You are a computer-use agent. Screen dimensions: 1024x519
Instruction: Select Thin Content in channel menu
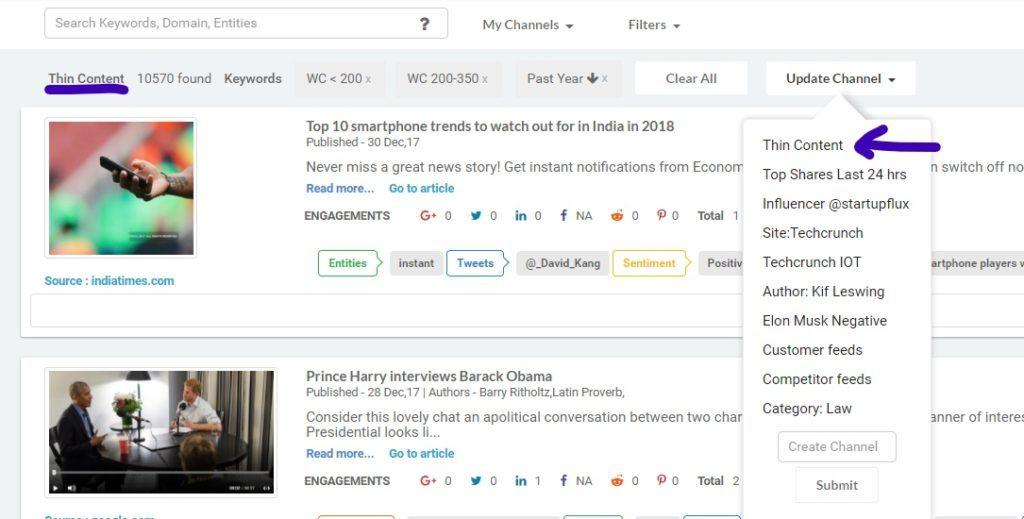tap(803, 145)
